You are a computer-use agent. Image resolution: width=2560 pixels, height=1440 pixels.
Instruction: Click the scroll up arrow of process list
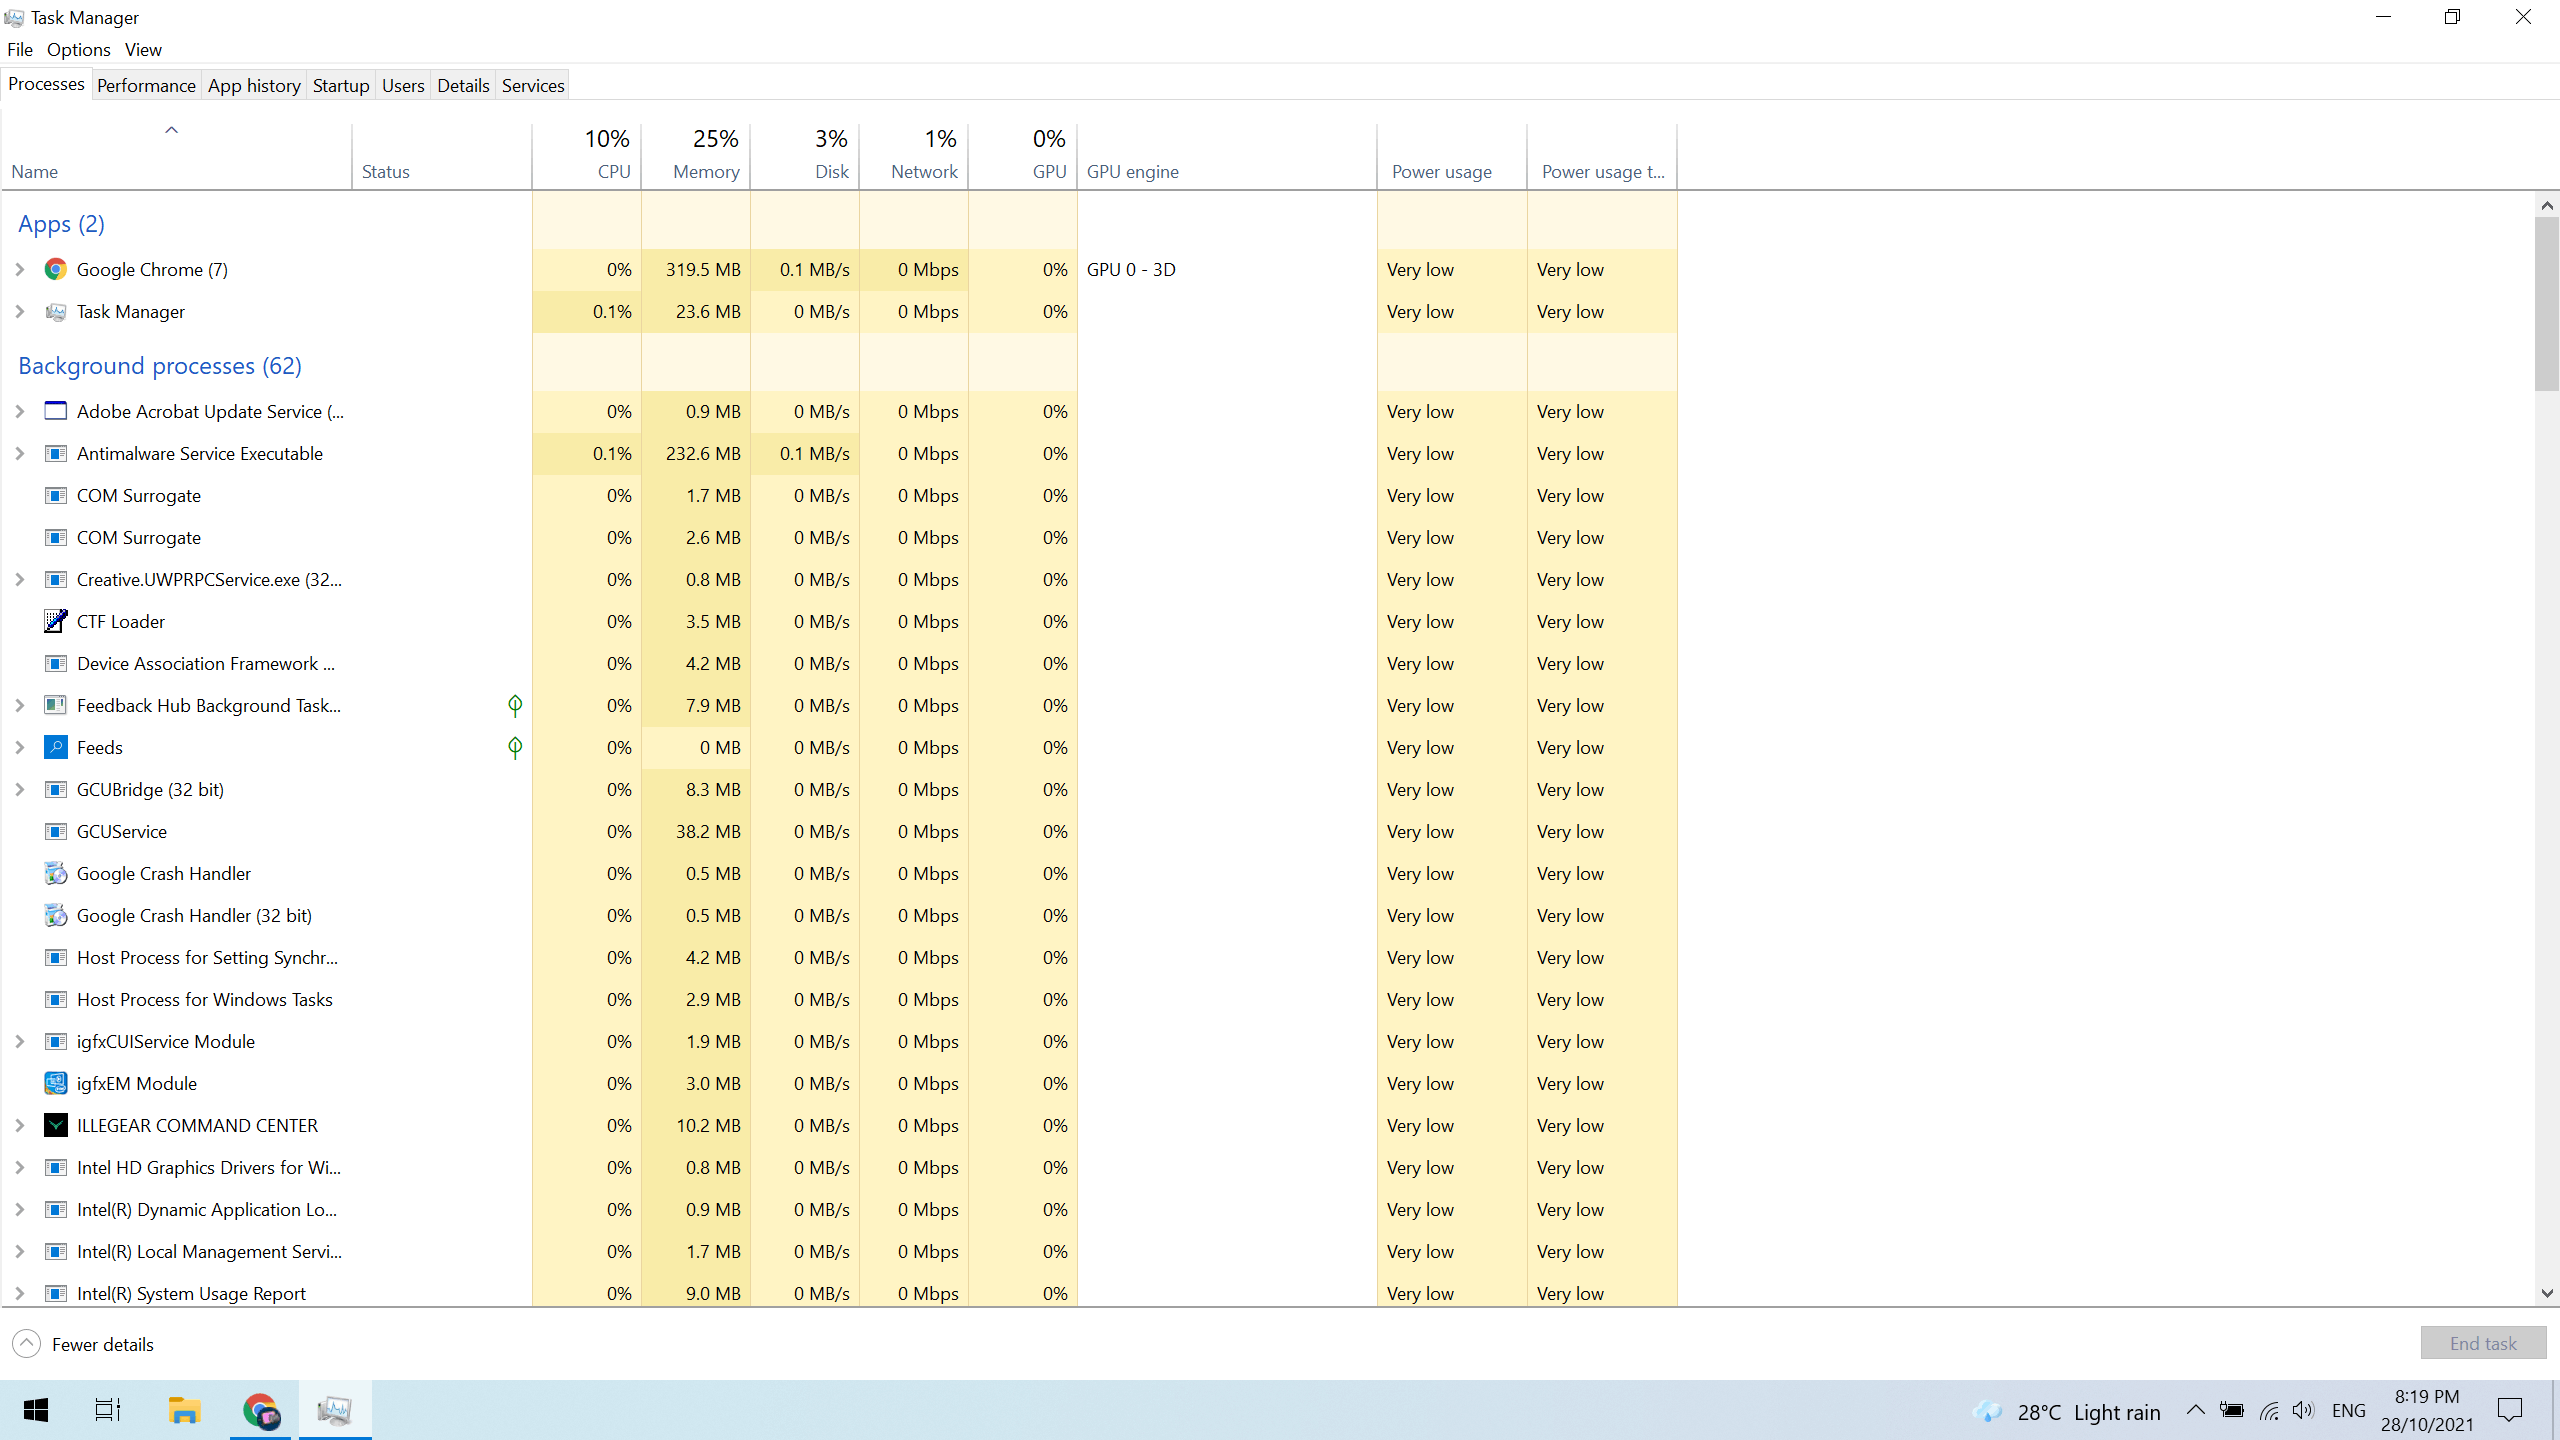[2547, 205]
